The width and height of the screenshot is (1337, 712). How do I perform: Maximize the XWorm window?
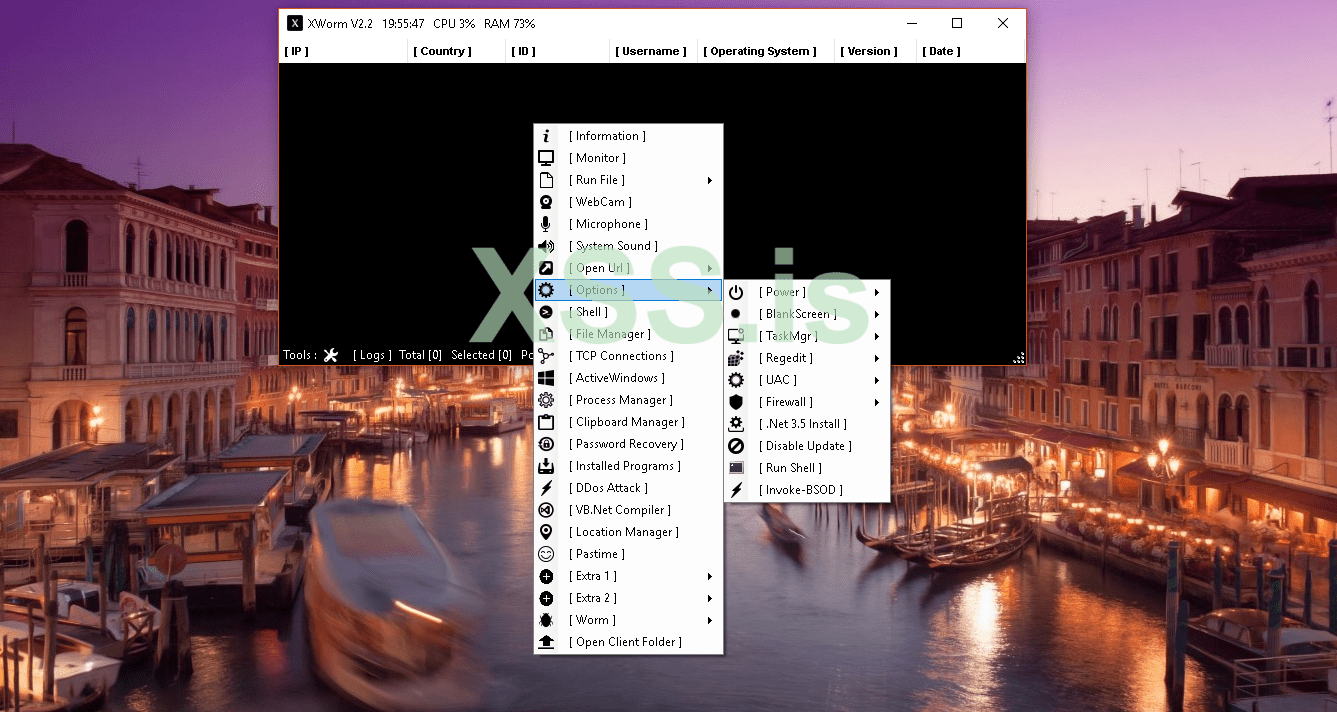[957, 23]
